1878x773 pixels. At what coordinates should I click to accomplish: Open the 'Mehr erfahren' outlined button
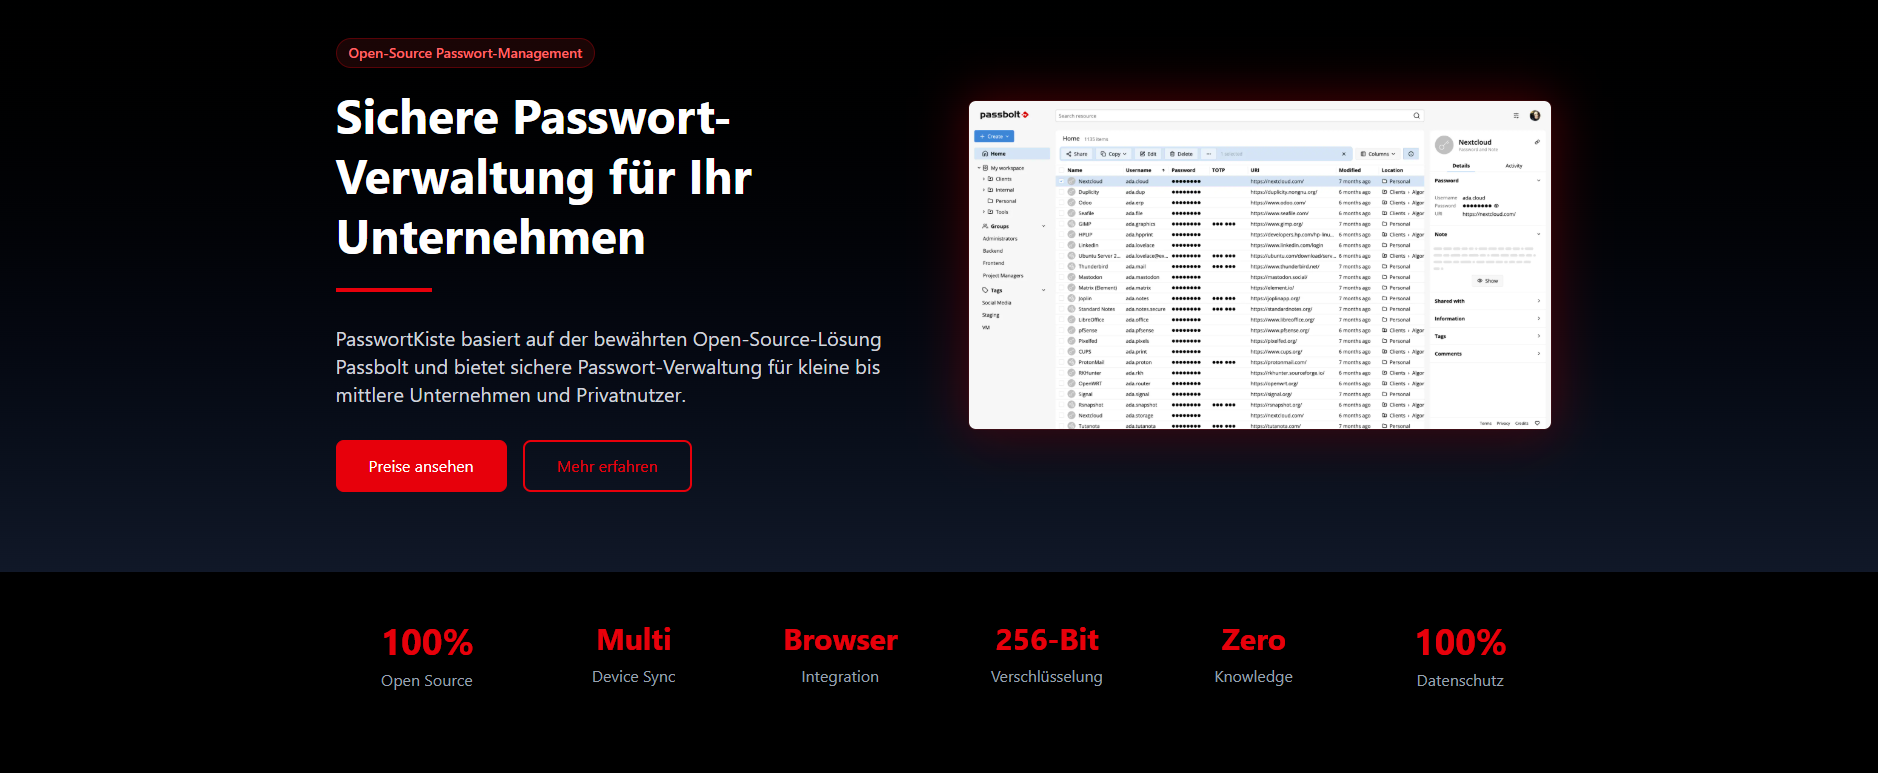607,466
